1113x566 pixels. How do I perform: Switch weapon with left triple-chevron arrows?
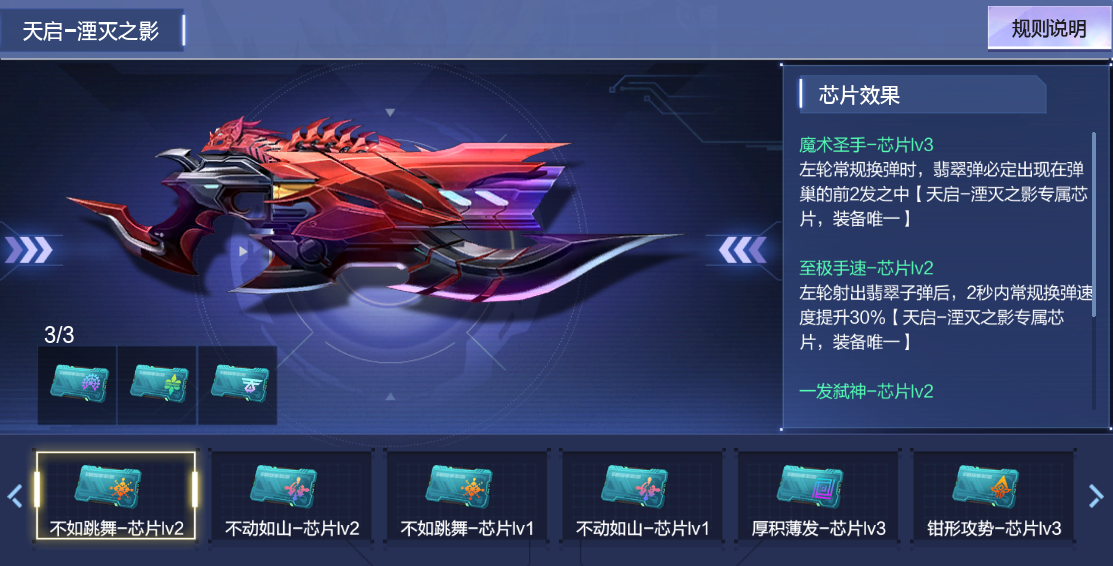tap(29, 250)
